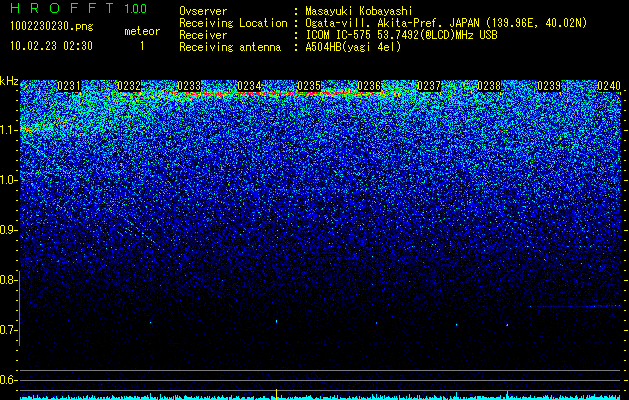The image size is (629, 400).
Task: Click the 0231 time marker
Action: pos(69,86)
